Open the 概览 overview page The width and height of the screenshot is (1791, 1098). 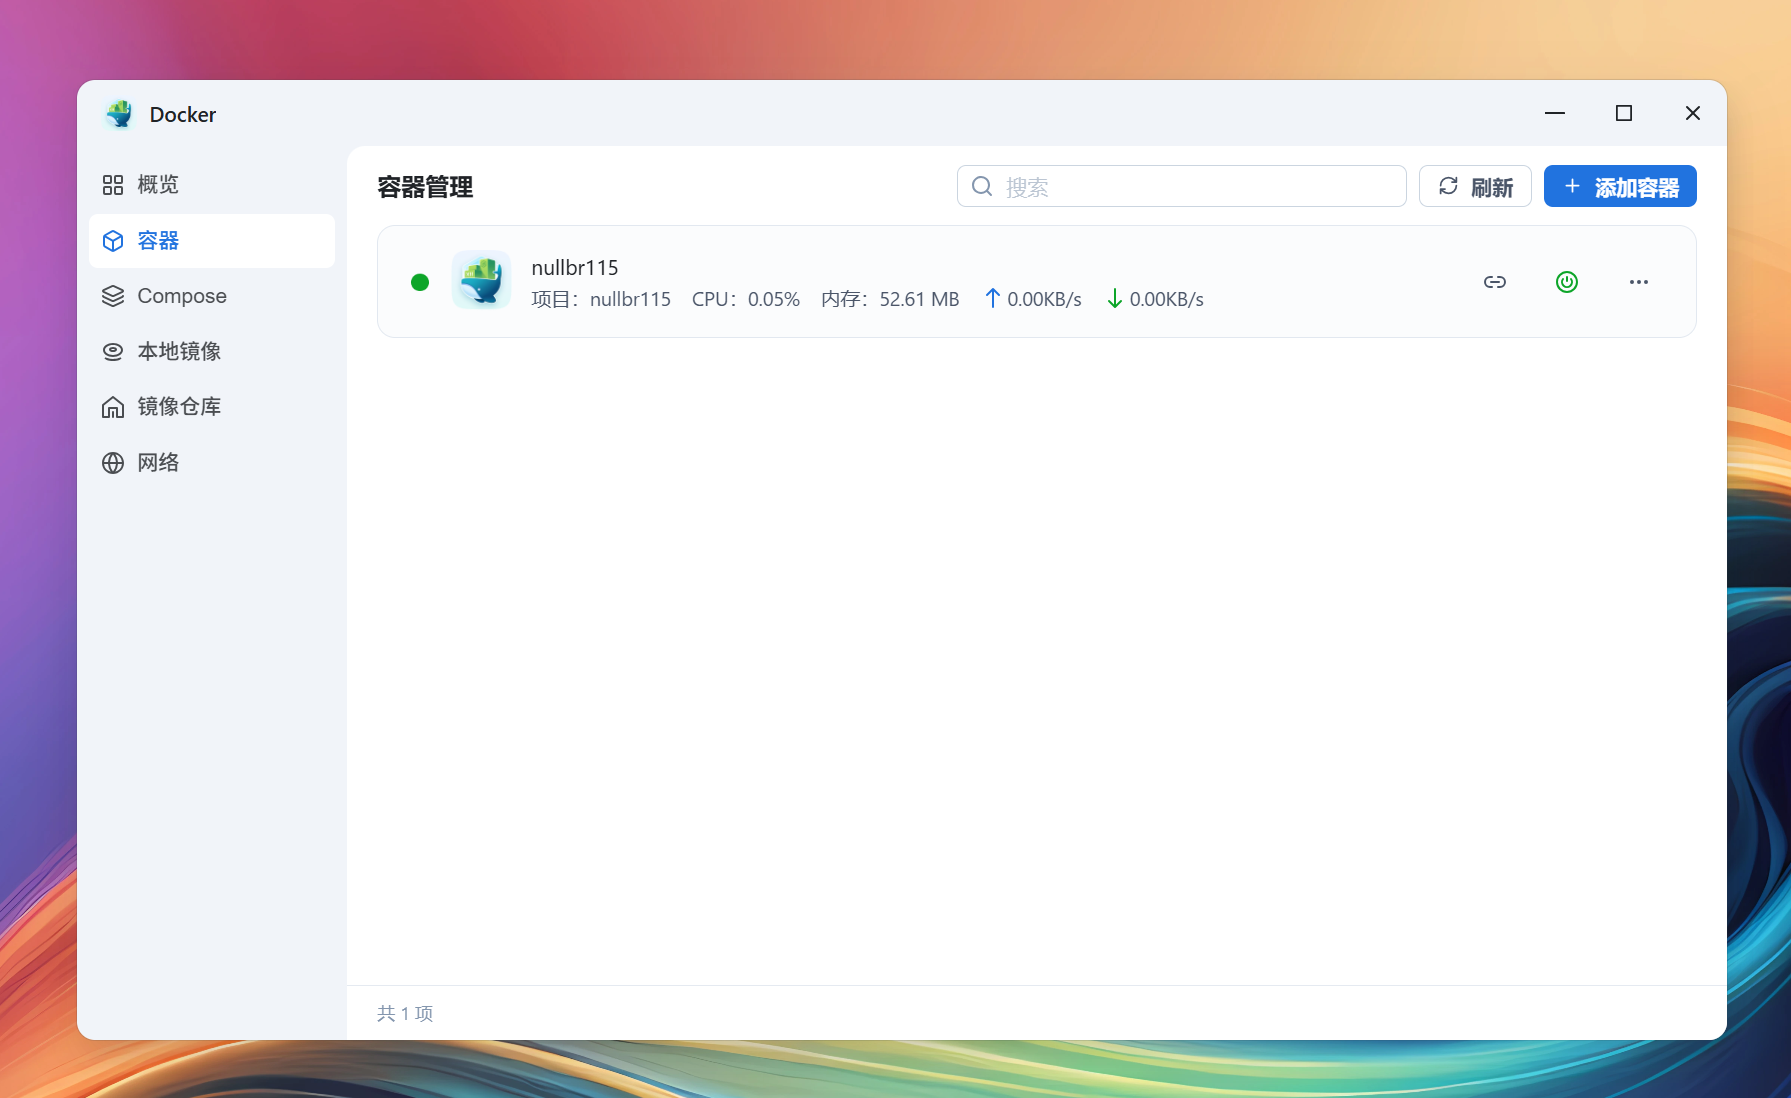(x=157, y=185)
